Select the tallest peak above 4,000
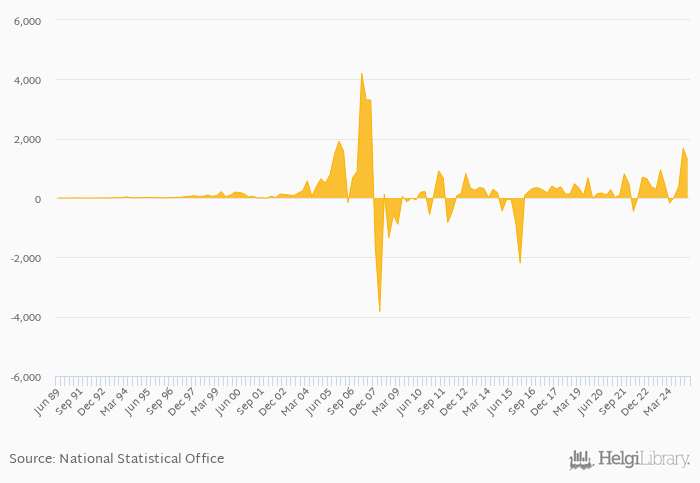The width and height of the screenshot is (700, 483). coord(361,74)
